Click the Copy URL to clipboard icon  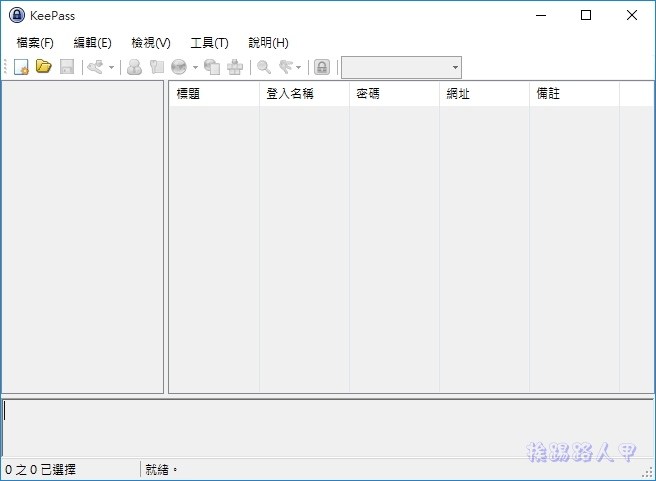[212, 67]
